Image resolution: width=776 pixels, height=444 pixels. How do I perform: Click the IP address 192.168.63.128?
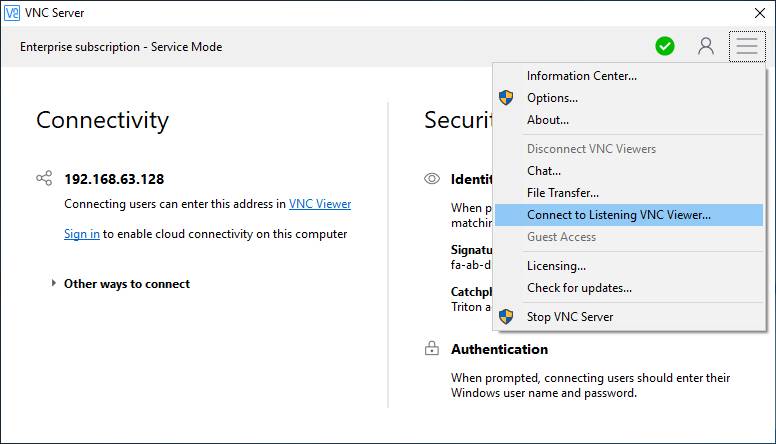coord(114,179)
